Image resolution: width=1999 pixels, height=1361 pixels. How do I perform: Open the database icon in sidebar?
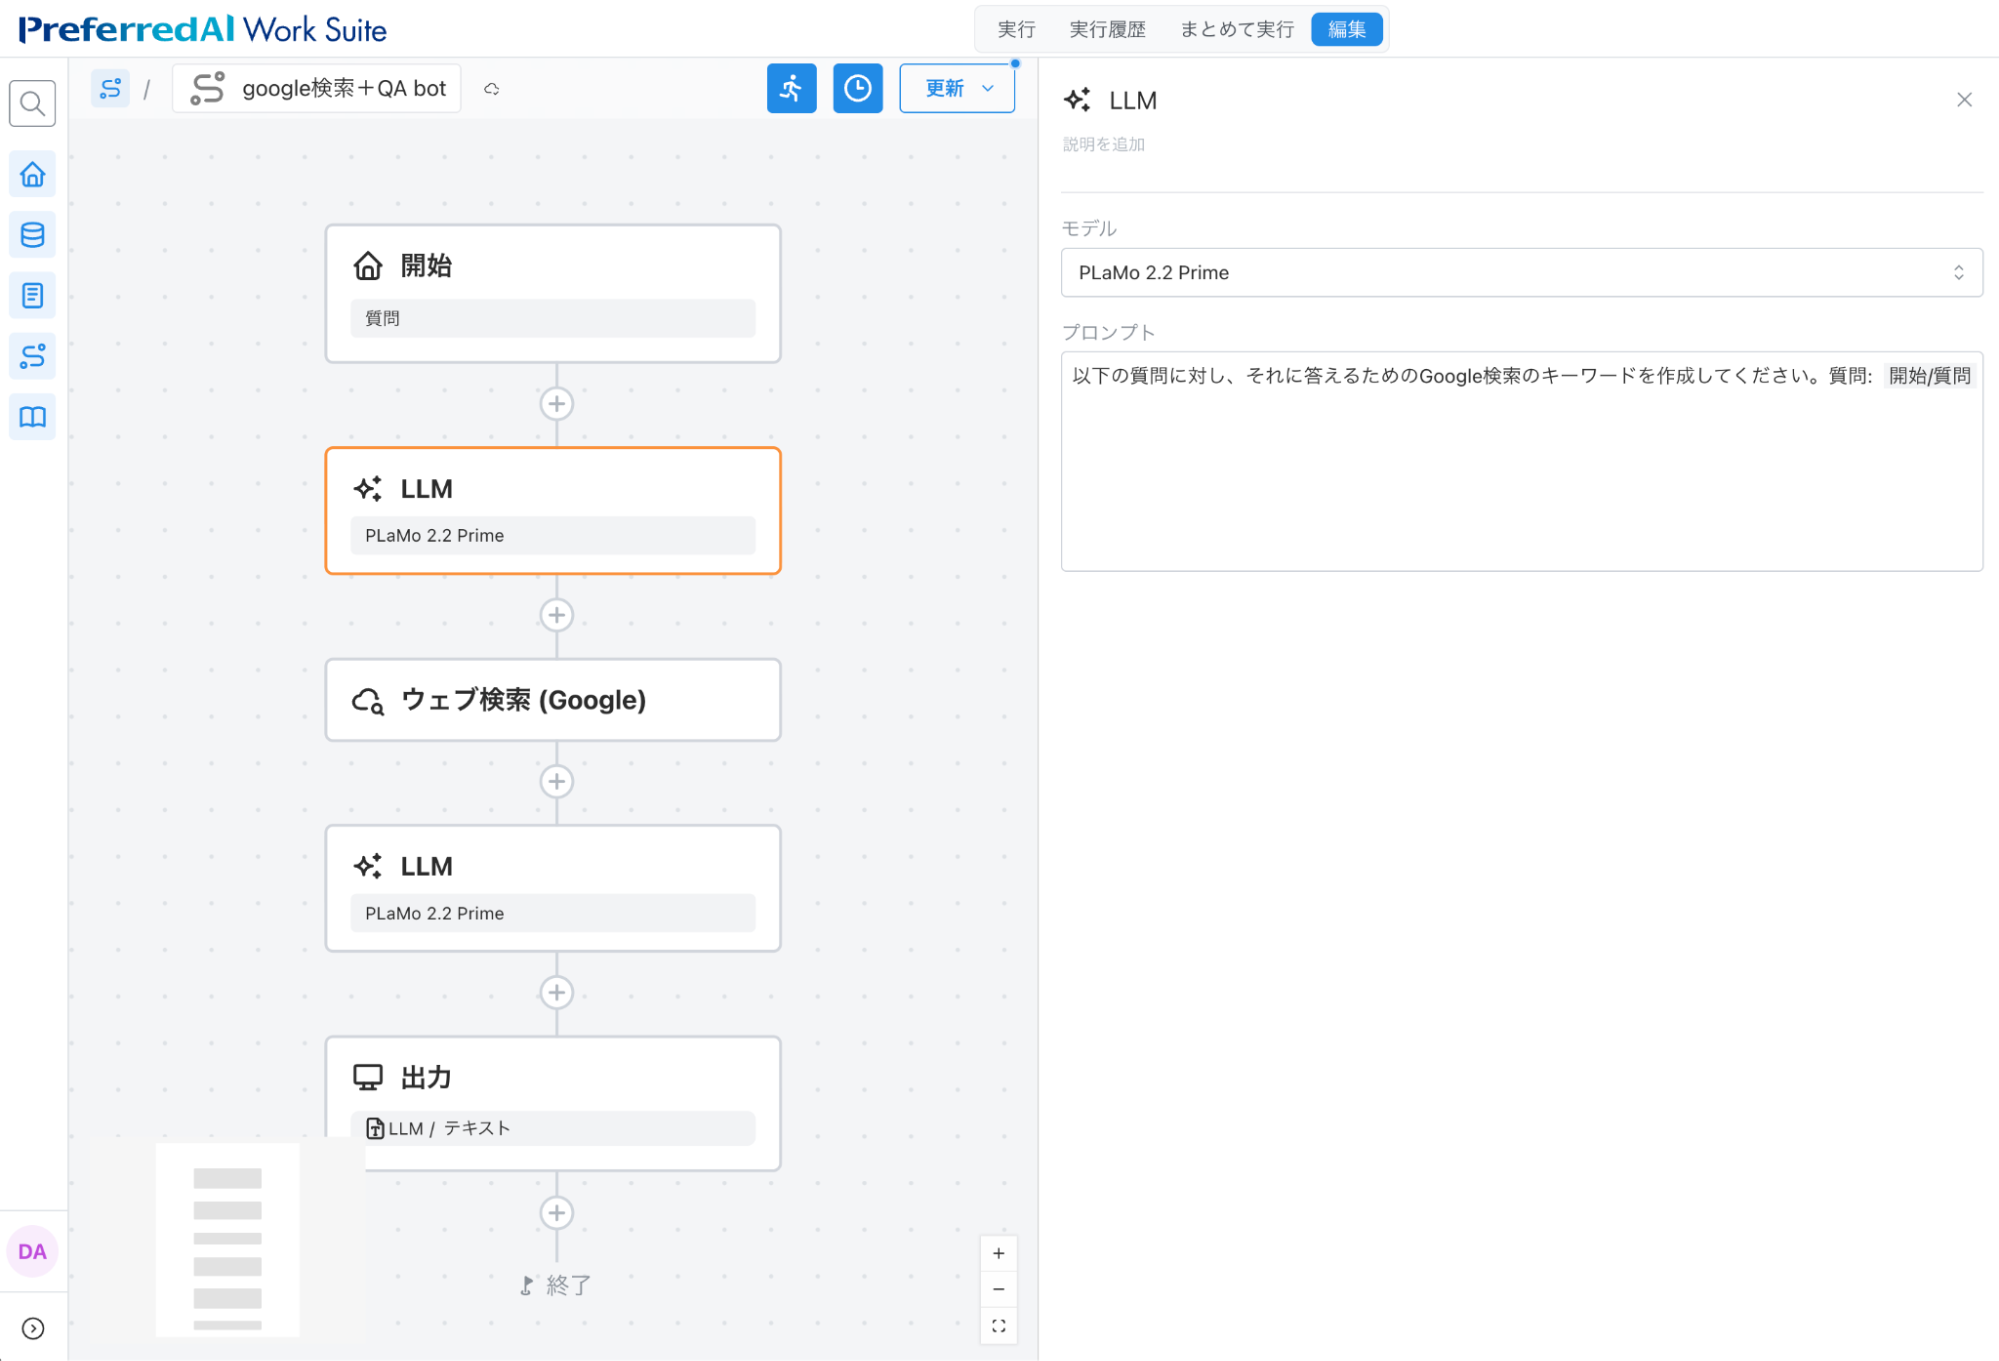32,235
